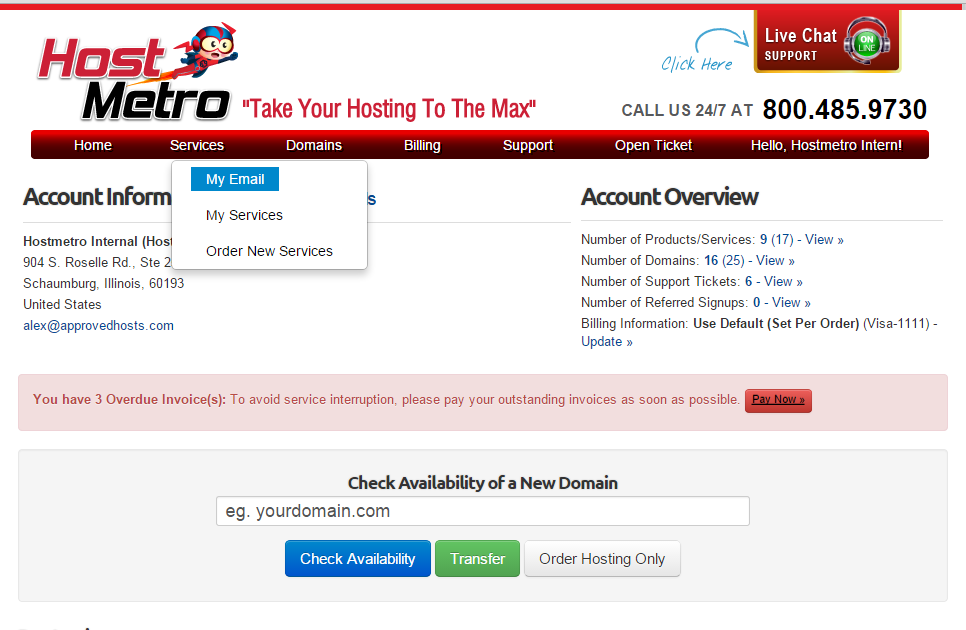966x630 pixels.
Task: Choose My Services from dropdown
Action: coord(245,215)
